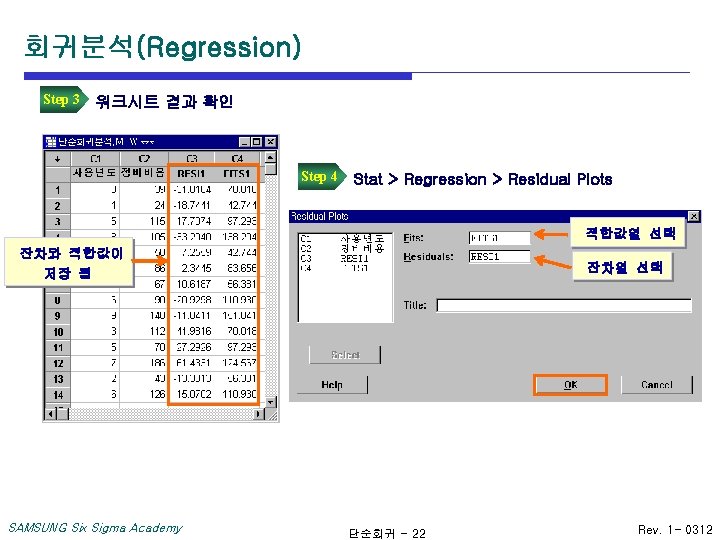Image resolution: width=720 pixels, height=540 pixels.
Task: Click cell value 110.930 in row 14
Action: click(237, 394)
